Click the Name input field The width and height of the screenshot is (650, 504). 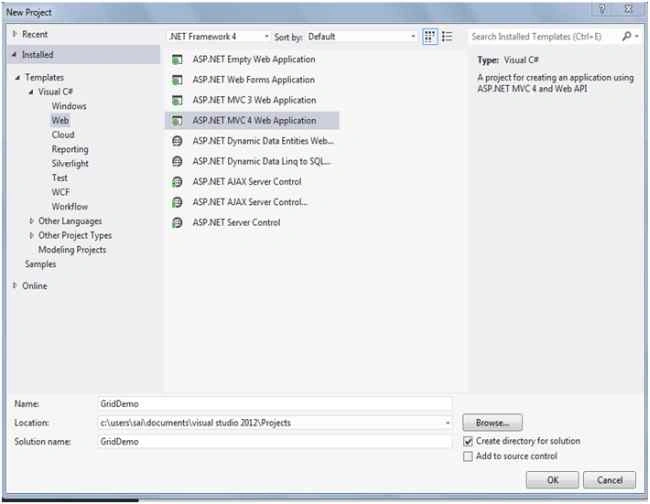(x=274, y=404)
